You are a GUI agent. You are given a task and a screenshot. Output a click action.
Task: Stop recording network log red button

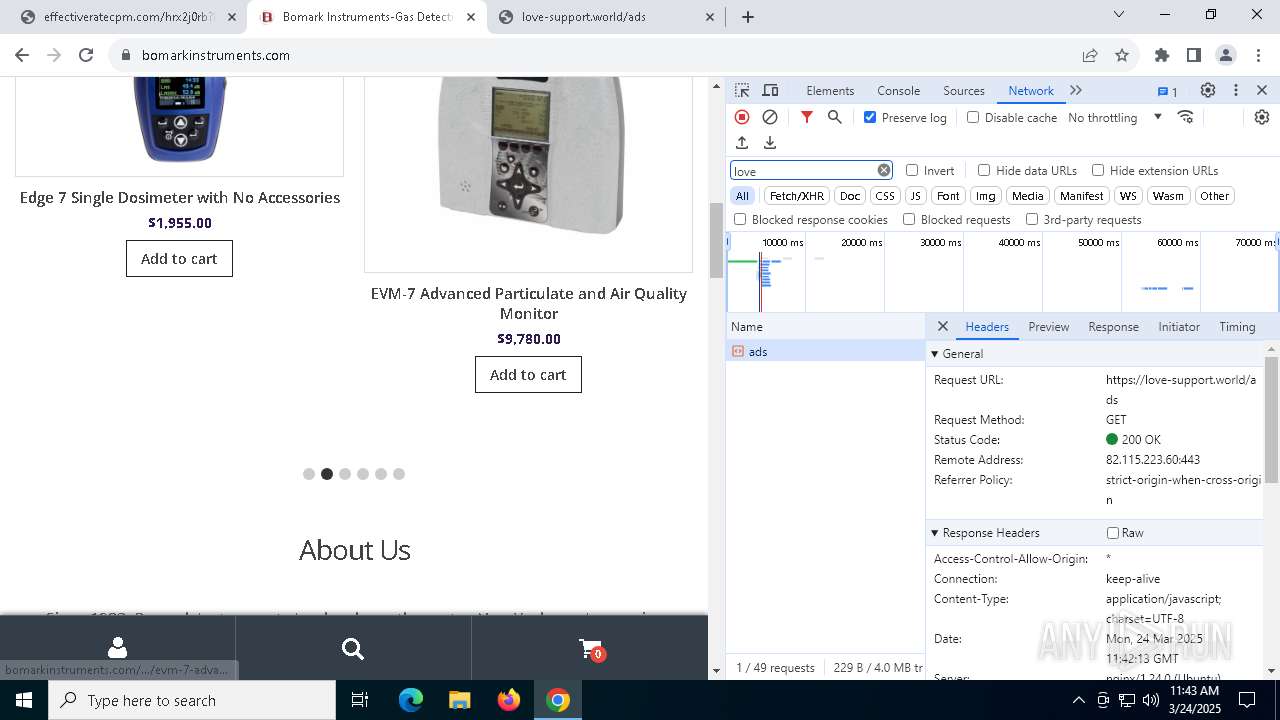pyautogui.click(x=742, y=117)
